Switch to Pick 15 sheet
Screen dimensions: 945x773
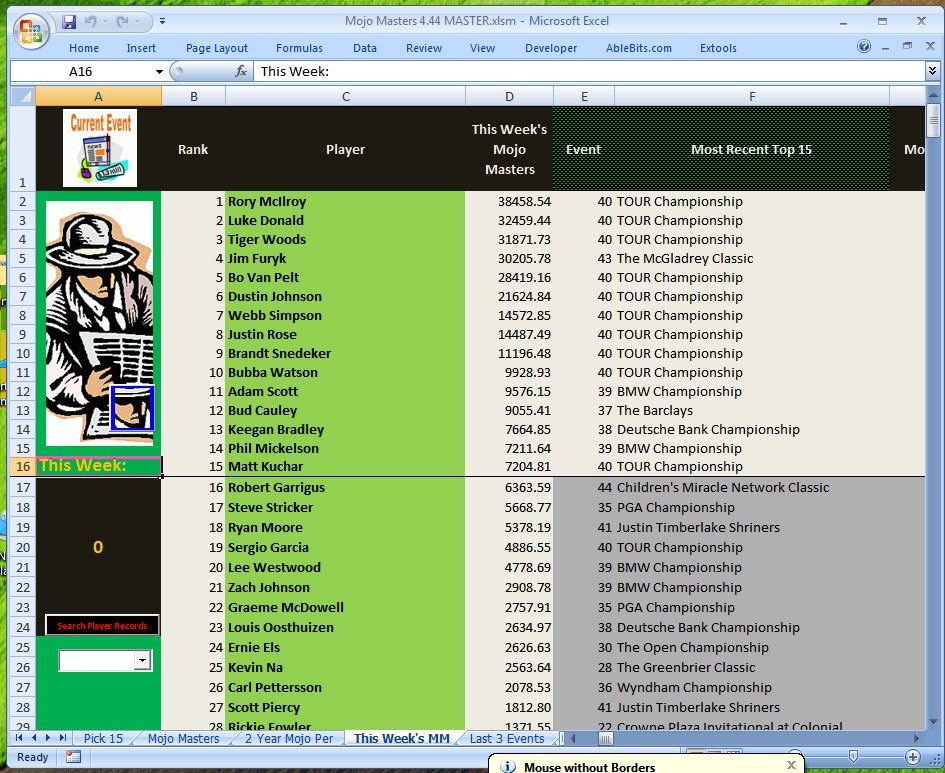pyautogui.click(x=103, y=738)
